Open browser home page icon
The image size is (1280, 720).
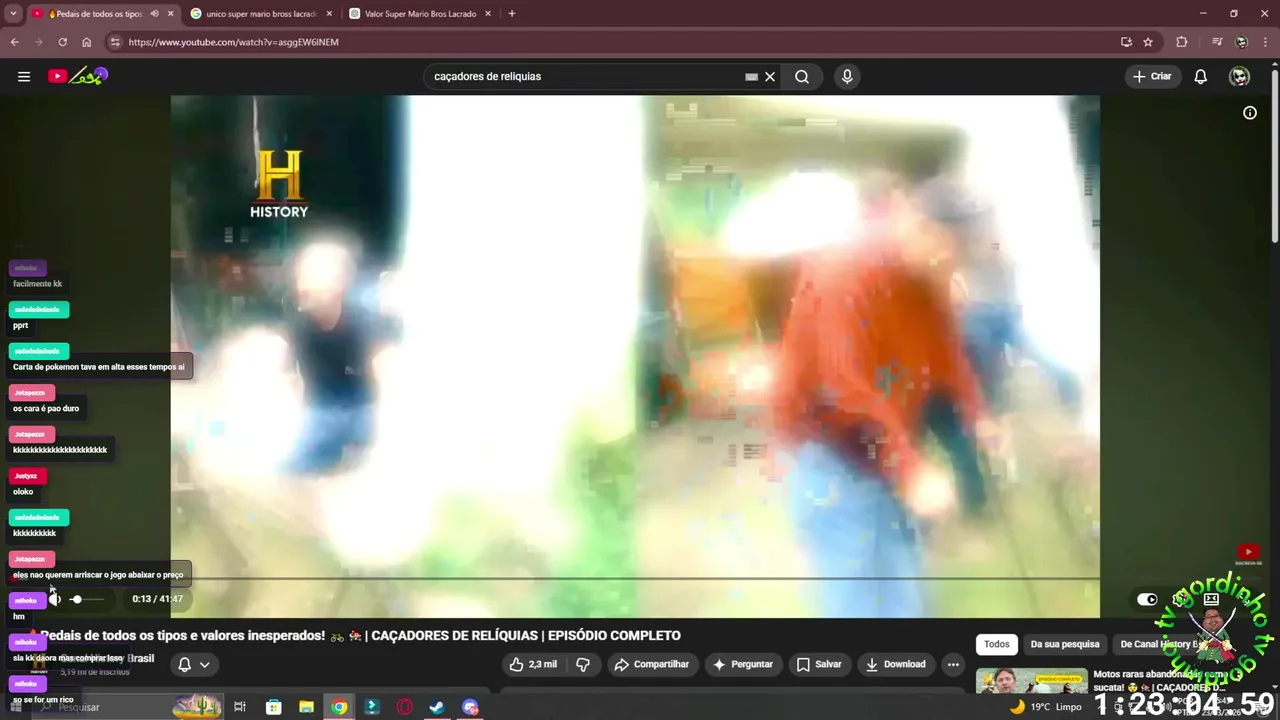[86, 42]
